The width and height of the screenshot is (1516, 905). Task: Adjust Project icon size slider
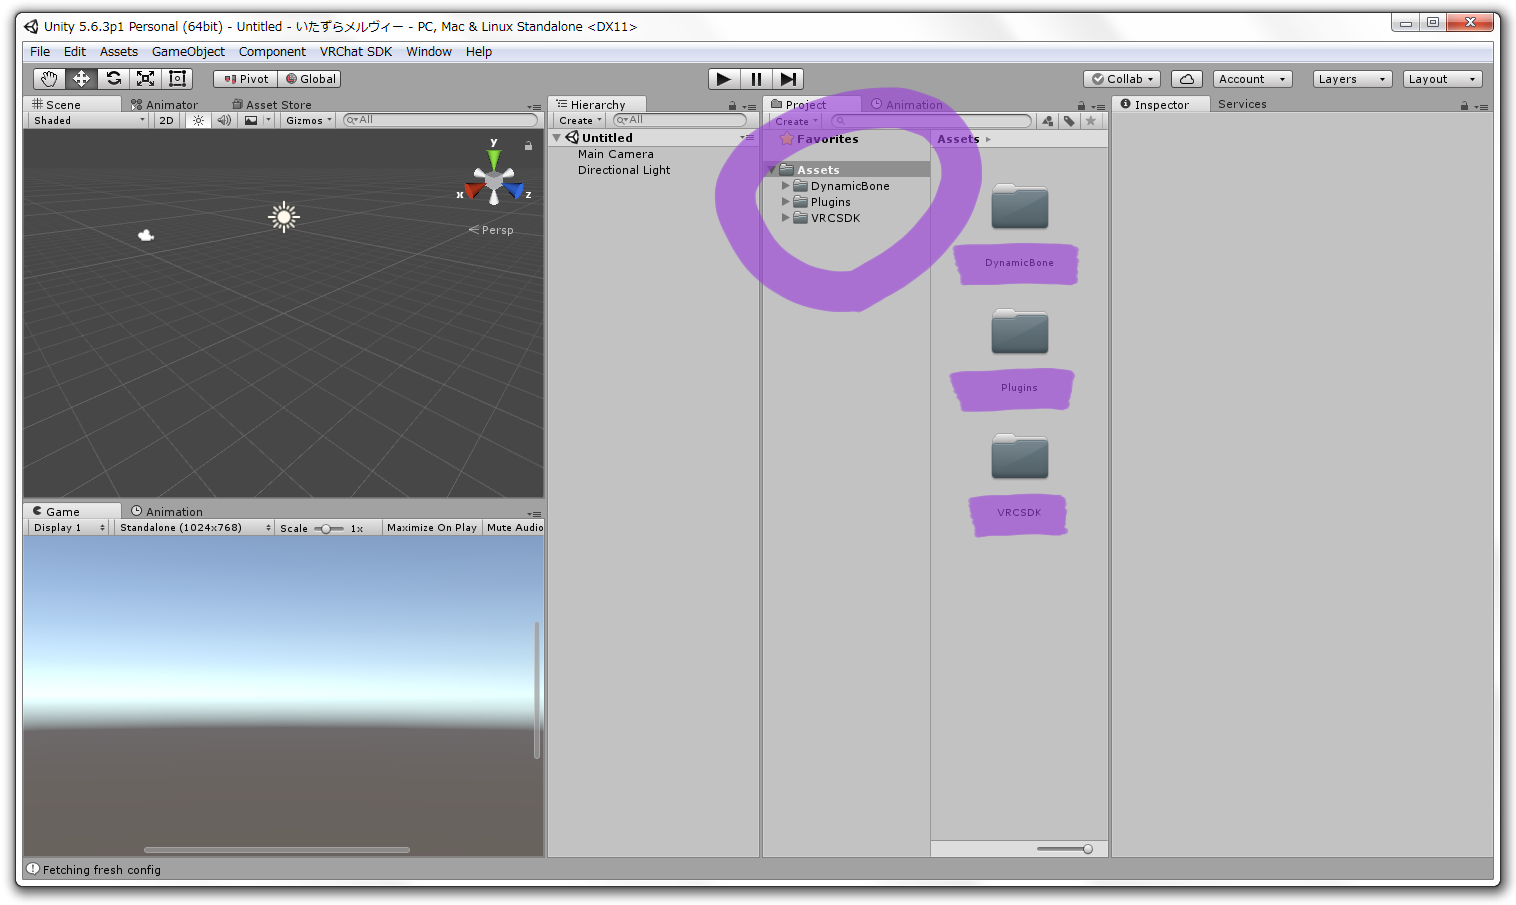[1064, 849]
